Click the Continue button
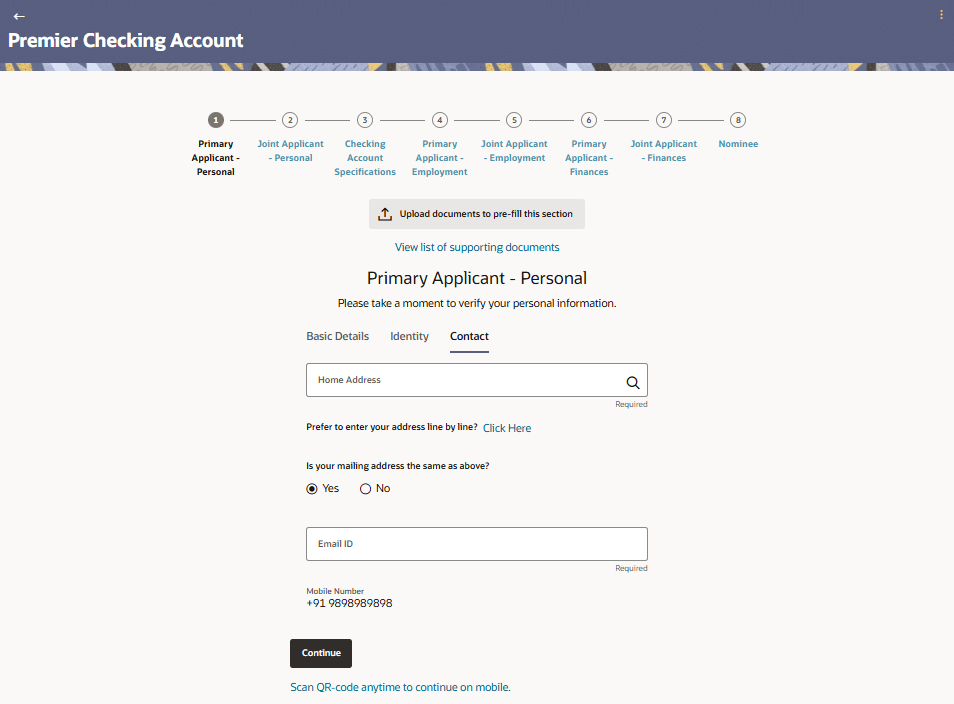 (321, 653)
